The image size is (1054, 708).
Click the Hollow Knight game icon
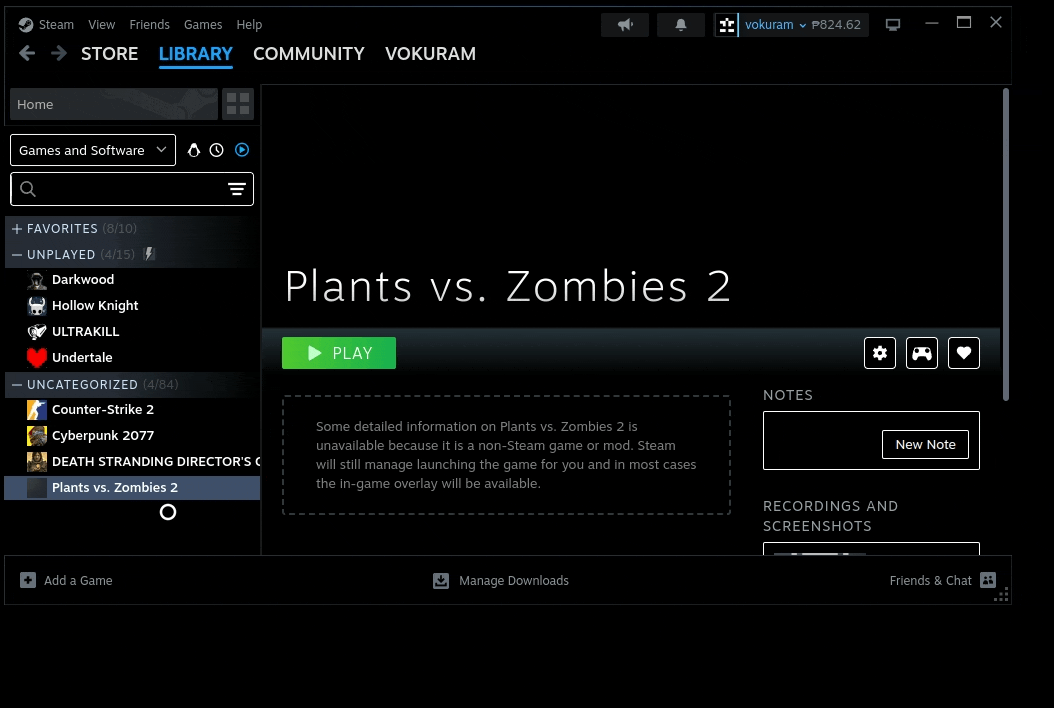tap(37, 306)
